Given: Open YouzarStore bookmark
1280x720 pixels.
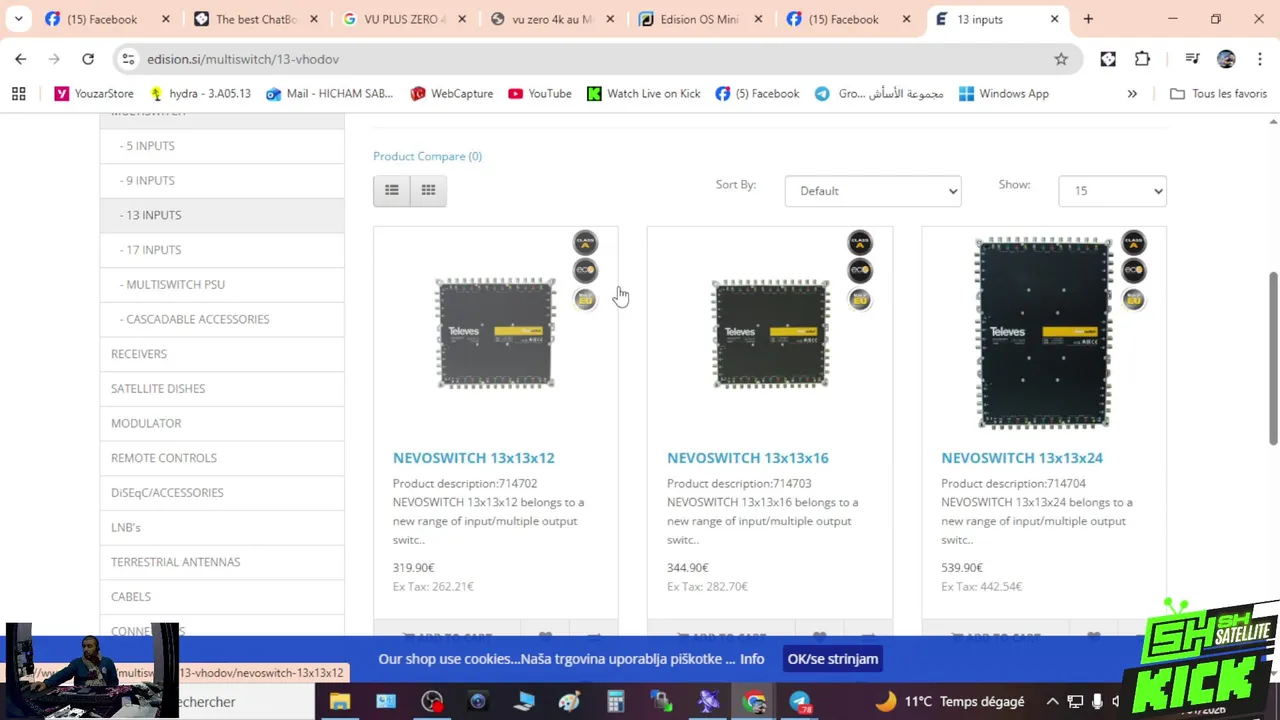Looking at the screenshot, I should coord(94,93).
